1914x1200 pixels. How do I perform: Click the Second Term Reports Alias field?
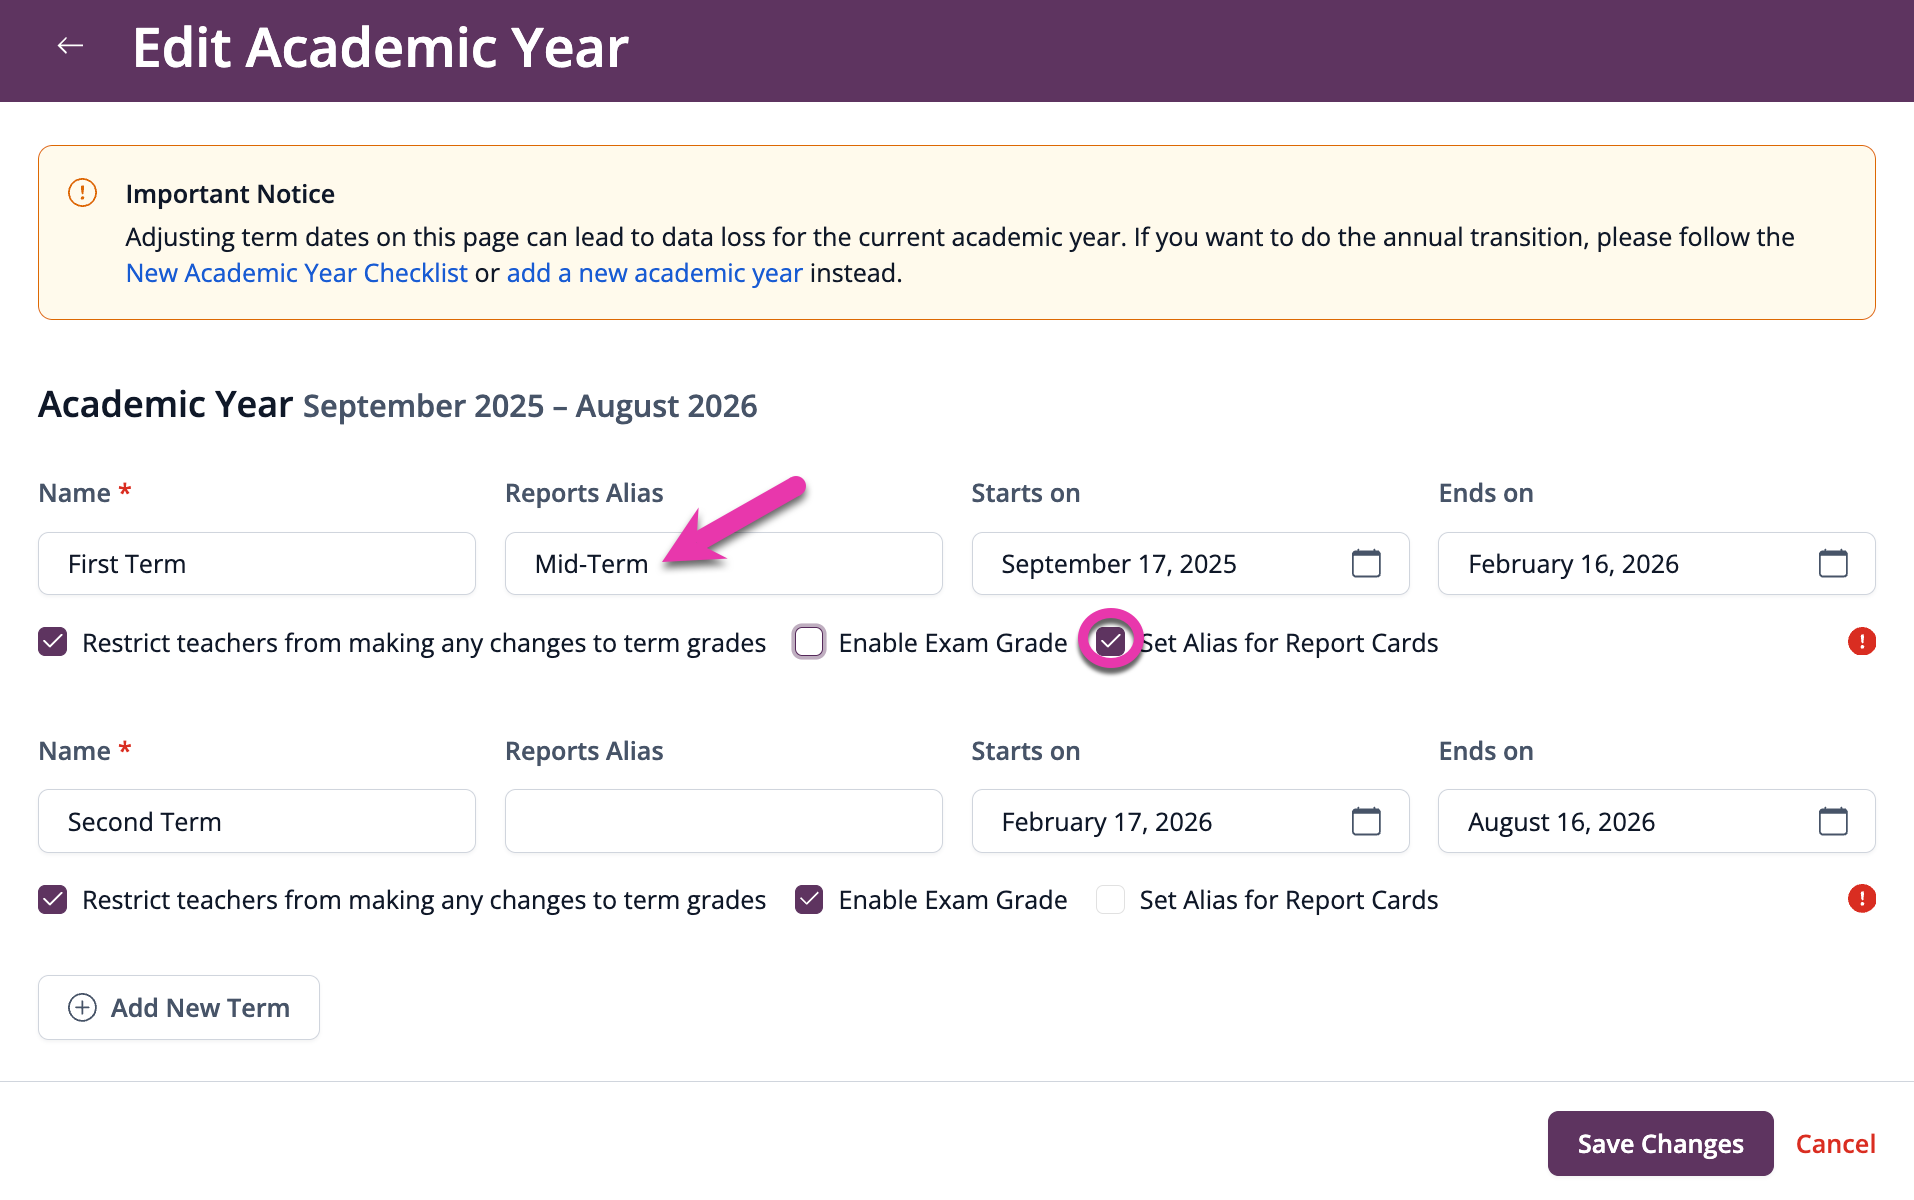(724, 822)
